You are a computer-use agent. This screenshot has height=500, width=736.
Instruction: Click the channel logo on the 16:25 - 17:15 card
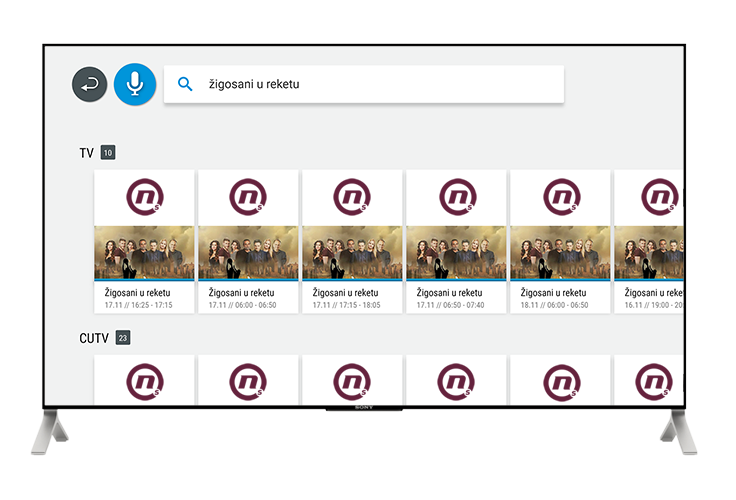click(144, 197)
